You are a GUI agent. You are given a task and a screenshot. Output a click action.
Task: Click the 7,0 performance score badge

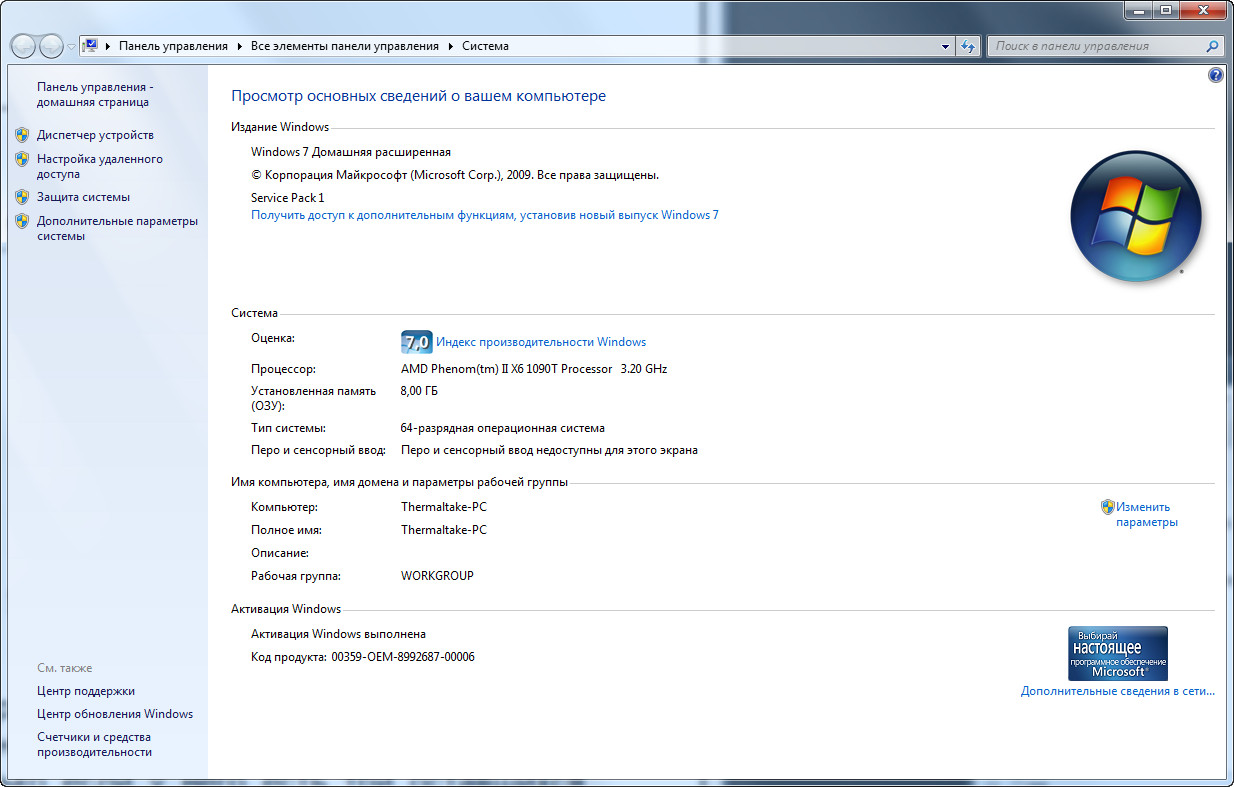coord(416,342)
